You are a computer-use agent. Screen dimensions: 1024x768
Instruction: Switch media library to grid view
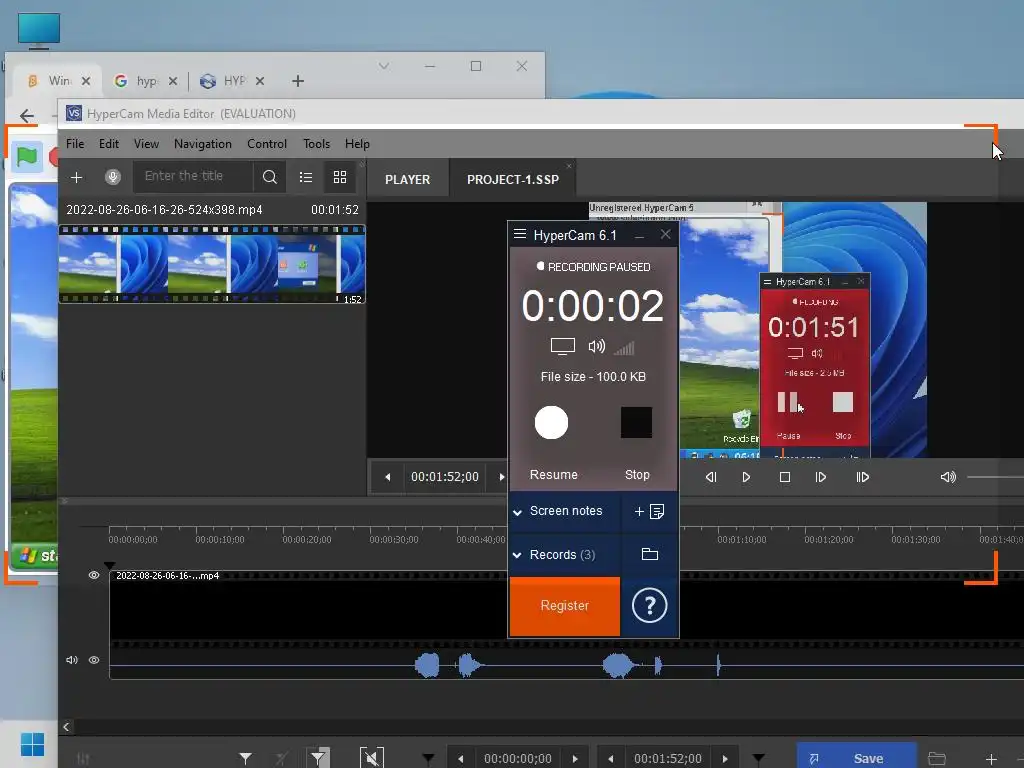pos(340,177)
